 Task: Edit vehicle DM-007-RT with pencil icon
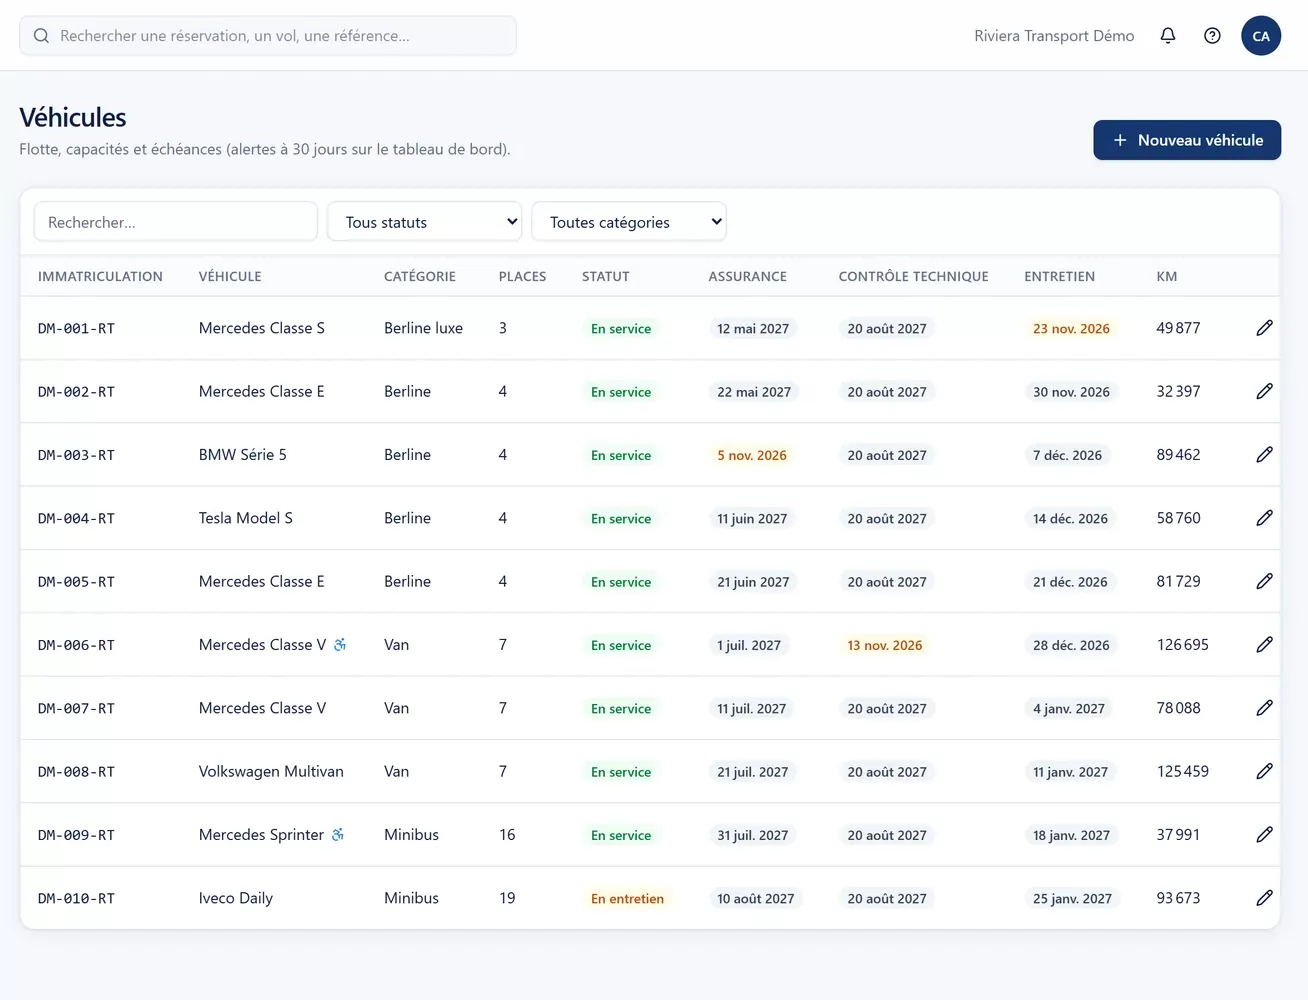1264,708
